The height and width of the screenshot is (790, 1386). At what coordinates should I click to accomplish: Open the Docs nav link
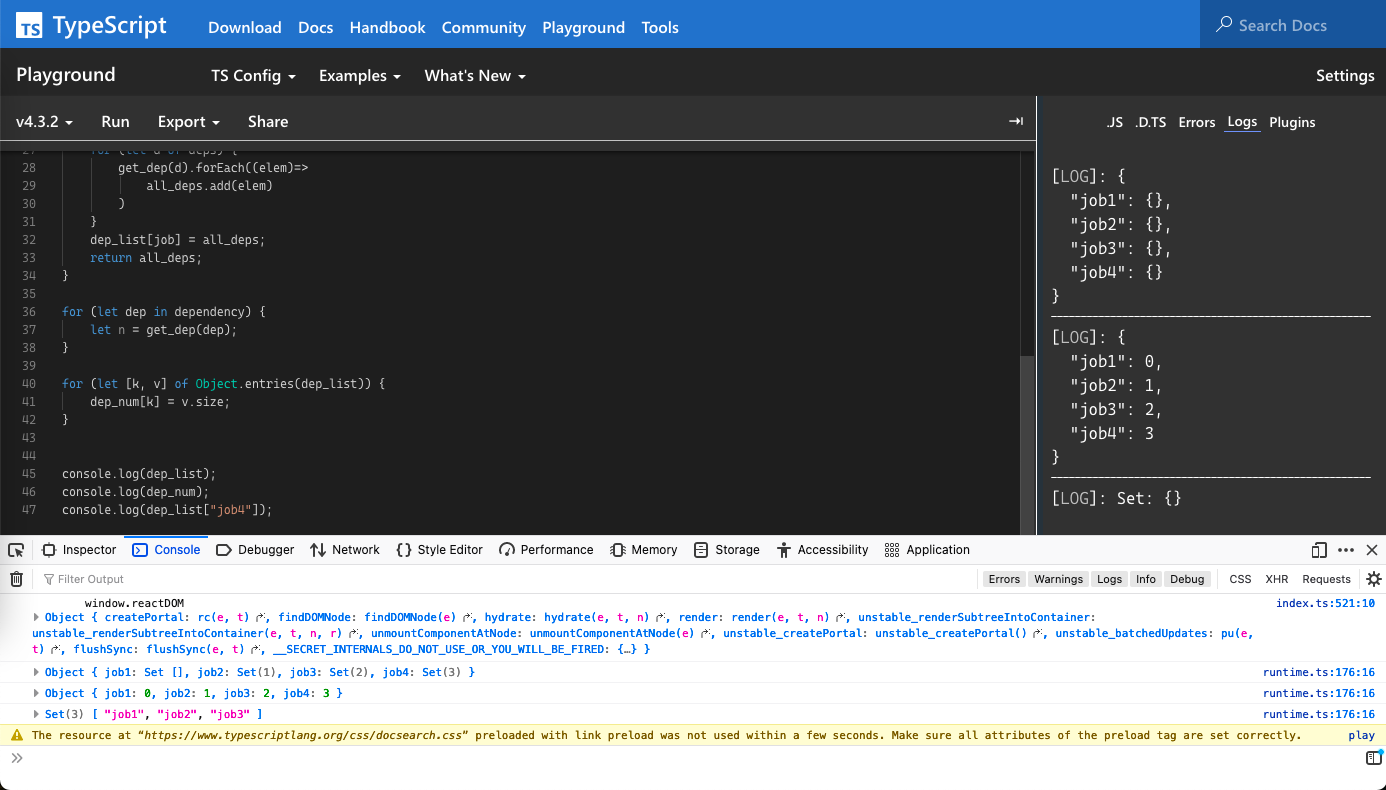tap(316, 27)
